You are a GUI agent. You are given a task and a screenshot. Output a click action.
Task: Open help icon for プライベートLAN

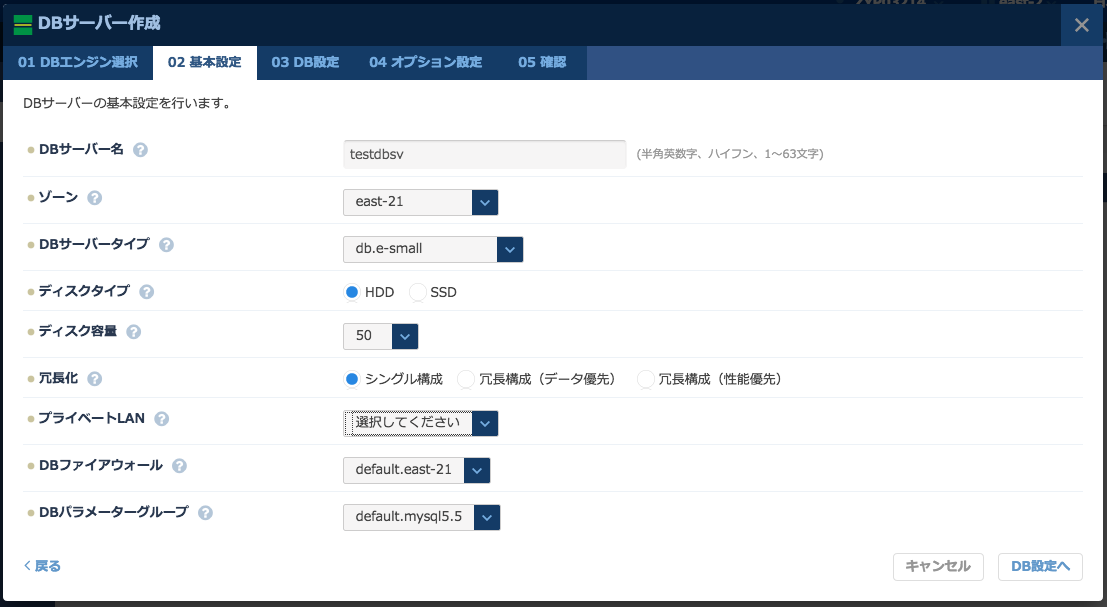tap(162, 419)
